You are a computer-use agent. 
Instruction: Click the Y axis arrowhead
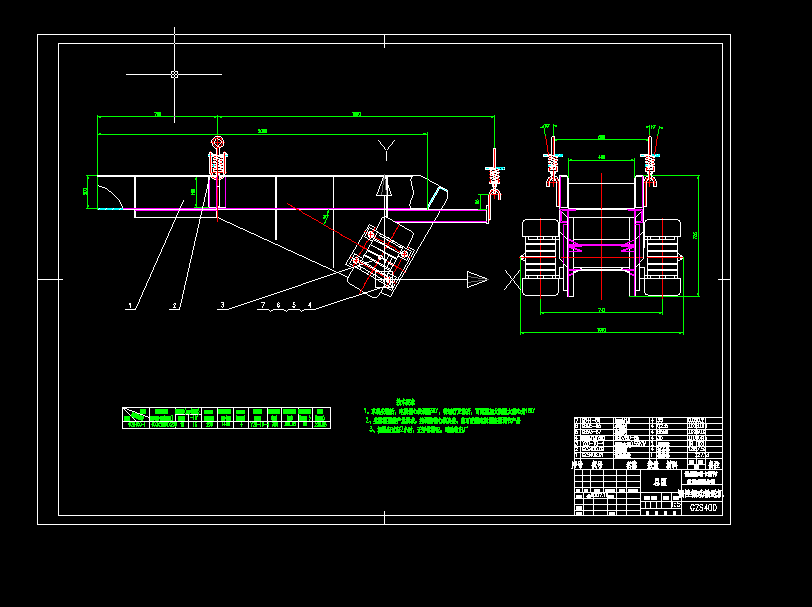[384, 186]
